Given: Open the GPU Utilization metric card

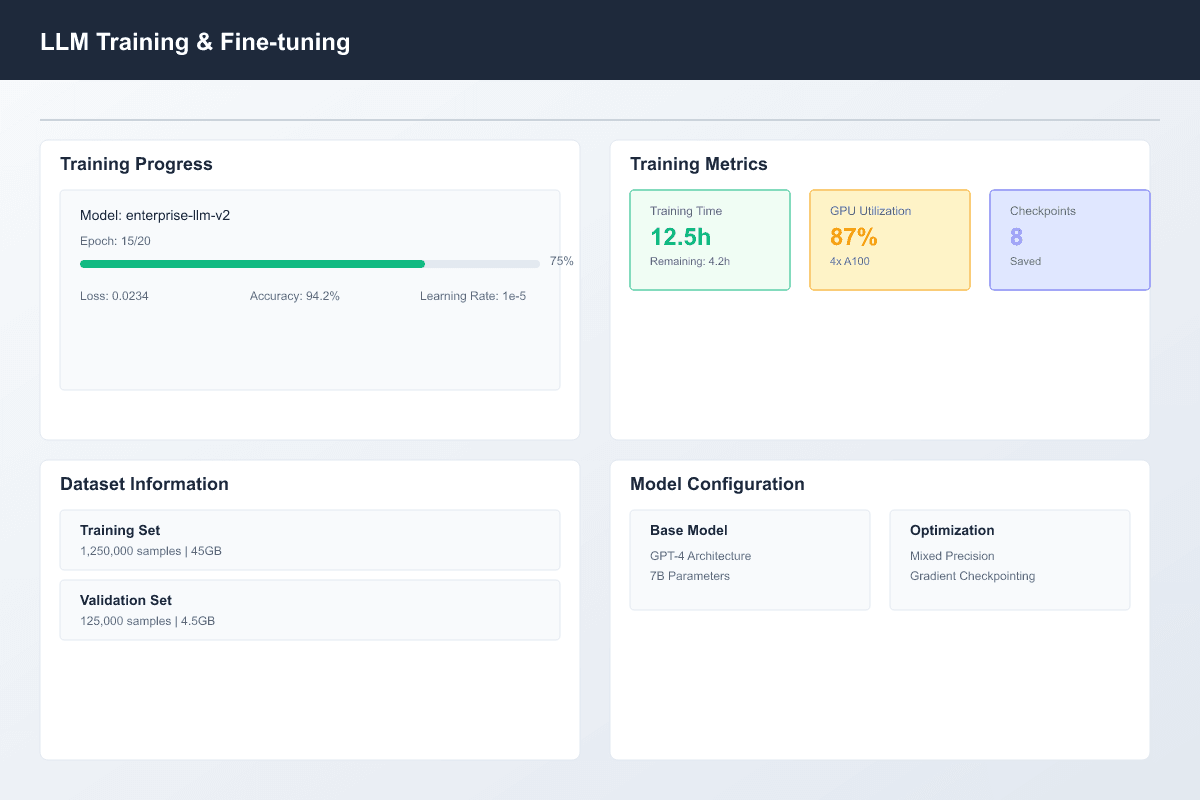Looking at the screenshot, I should click(x=890, y=240).
